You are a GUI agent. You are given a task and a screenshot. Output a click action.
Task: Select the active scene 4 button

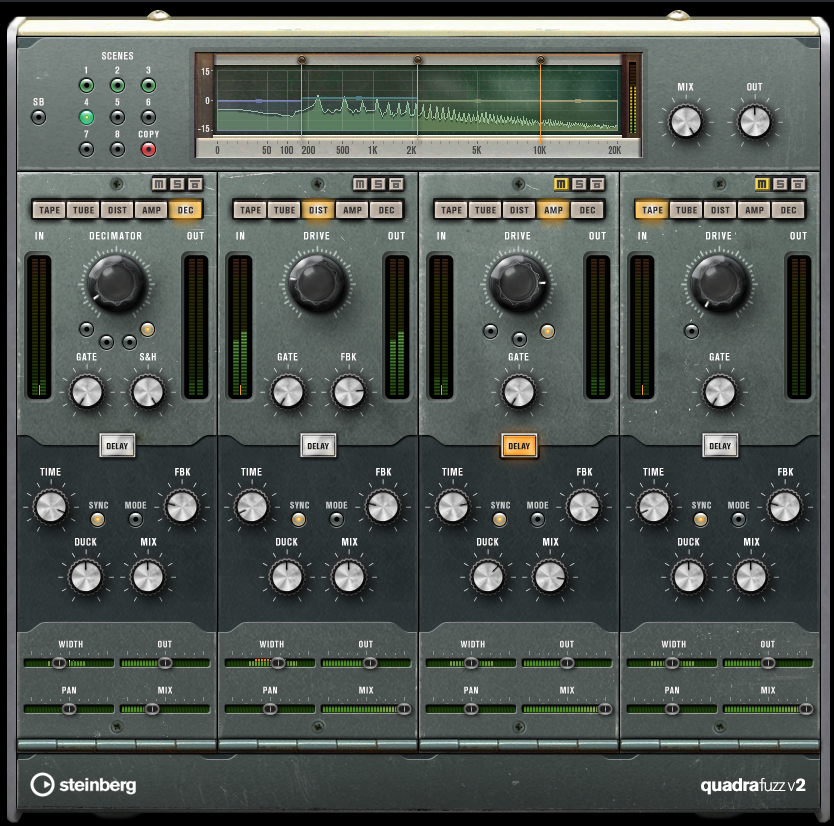pos(86,117)
